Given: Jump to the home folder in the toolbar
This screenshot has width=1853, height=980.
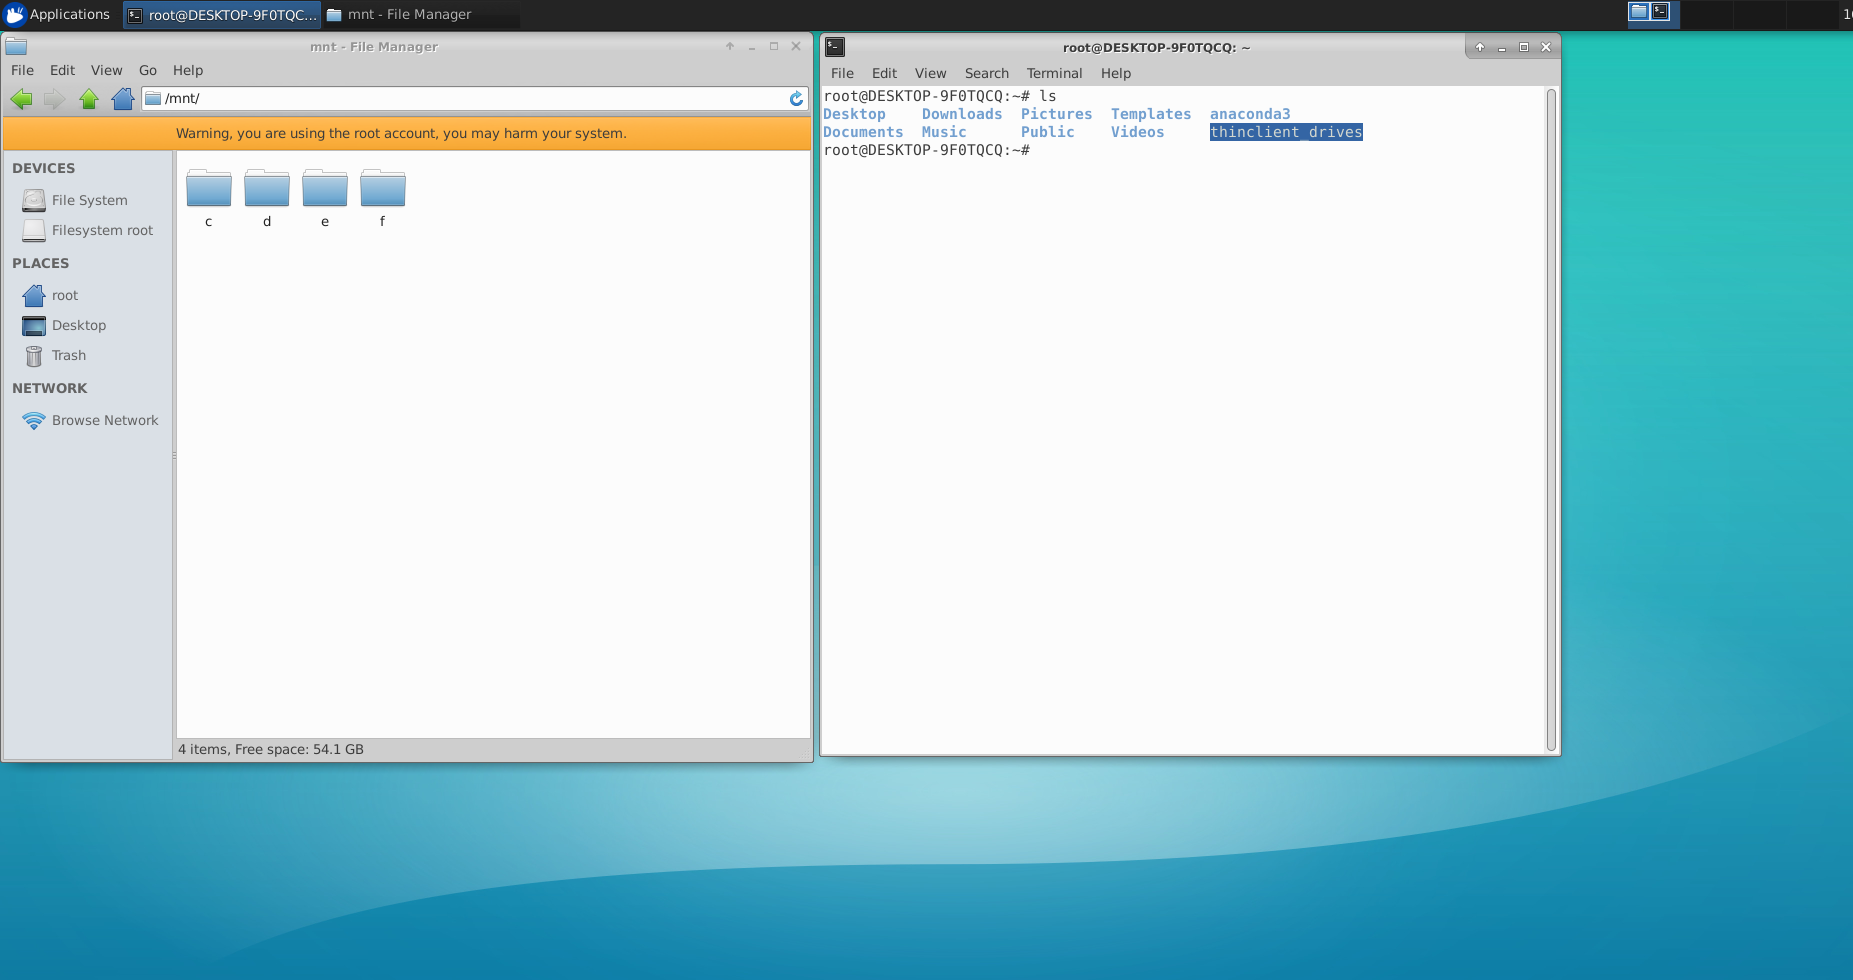Looking at the screenshot, I should [123, 98].
